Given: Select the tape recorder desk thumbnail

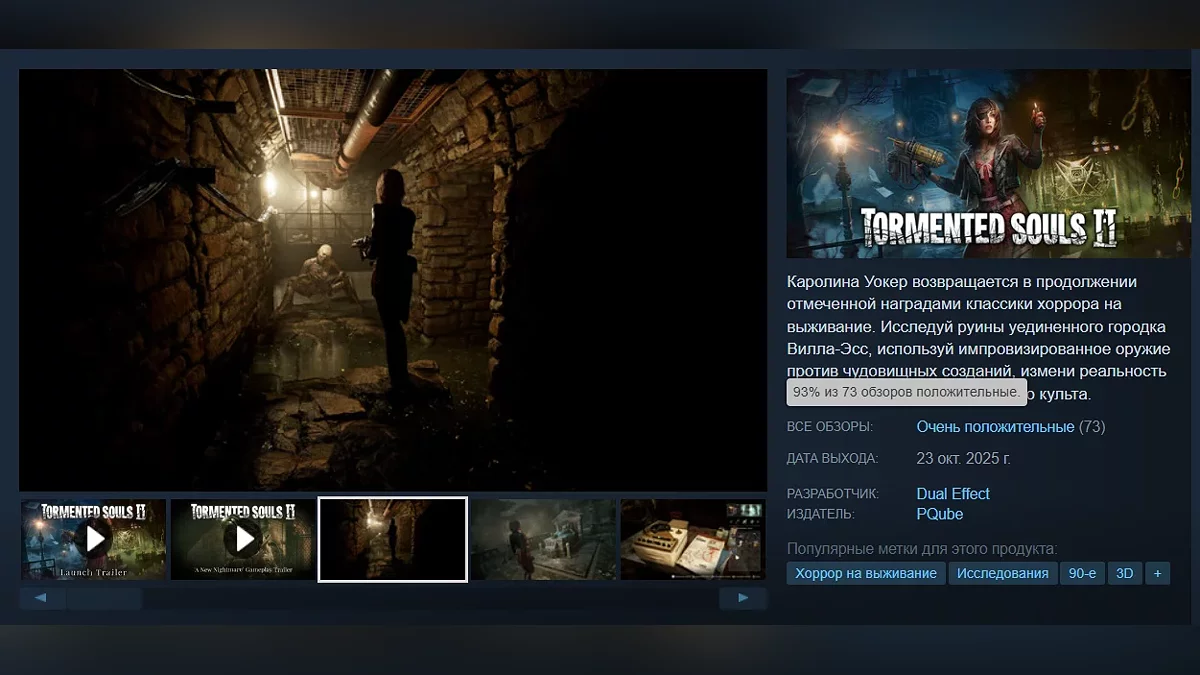Looking at the screenshot, I should 692,539.
